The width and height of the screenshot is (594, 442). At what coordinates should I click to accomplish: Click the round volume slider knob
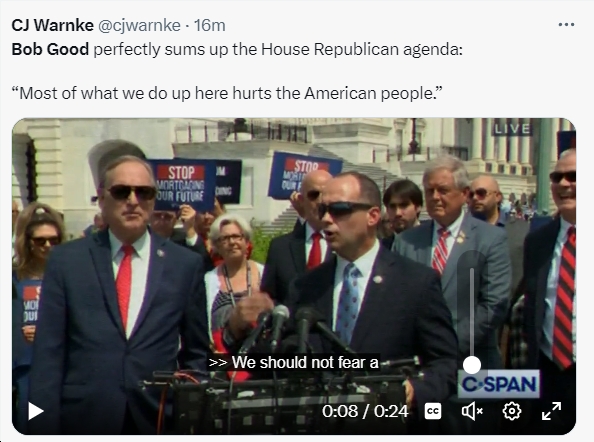click(x=472, y=365)
